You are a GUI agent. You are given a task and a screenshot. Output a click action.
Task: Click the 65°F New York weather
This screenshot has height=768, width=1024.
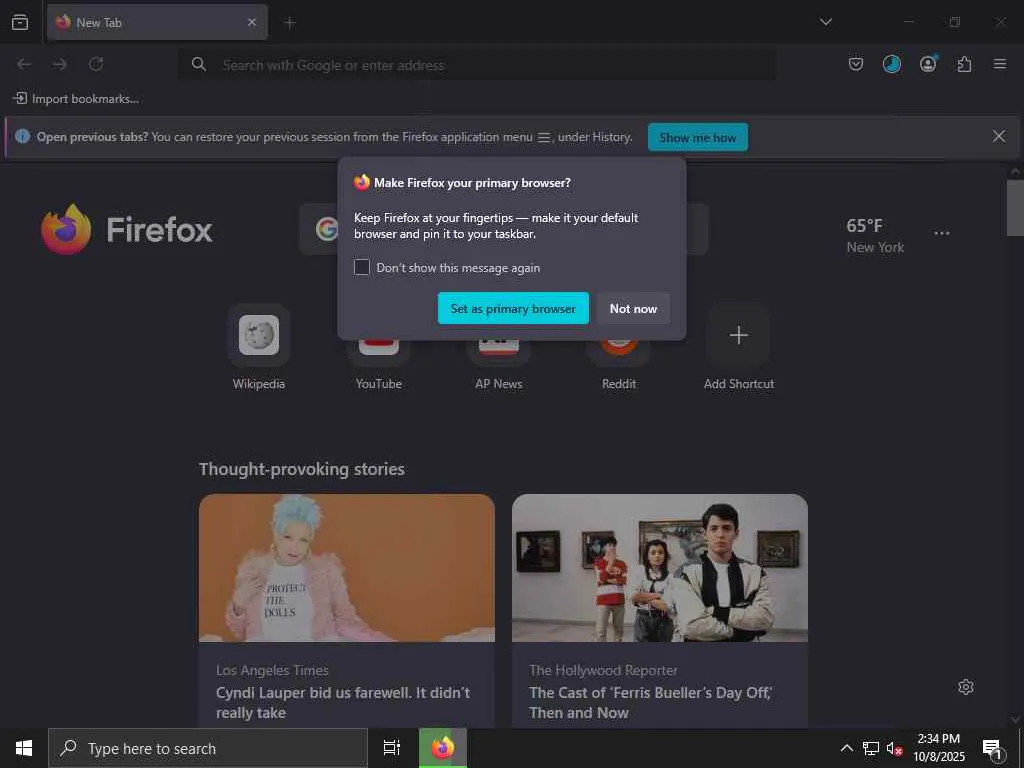click(x=875, y=236)
